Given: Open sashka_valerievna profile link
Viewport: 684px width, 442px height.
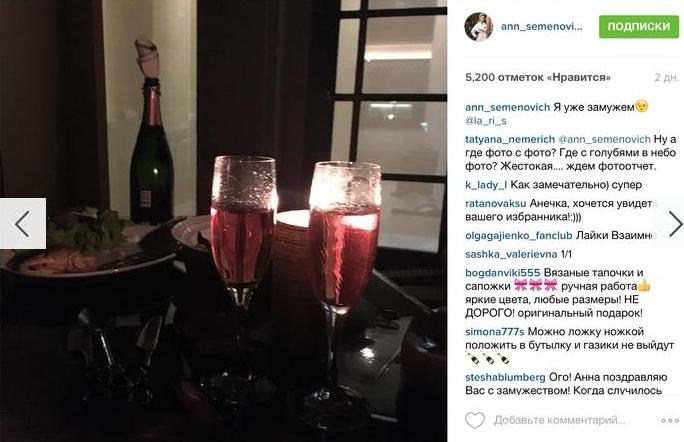Looking at the screenshot, I should [511, 254].
